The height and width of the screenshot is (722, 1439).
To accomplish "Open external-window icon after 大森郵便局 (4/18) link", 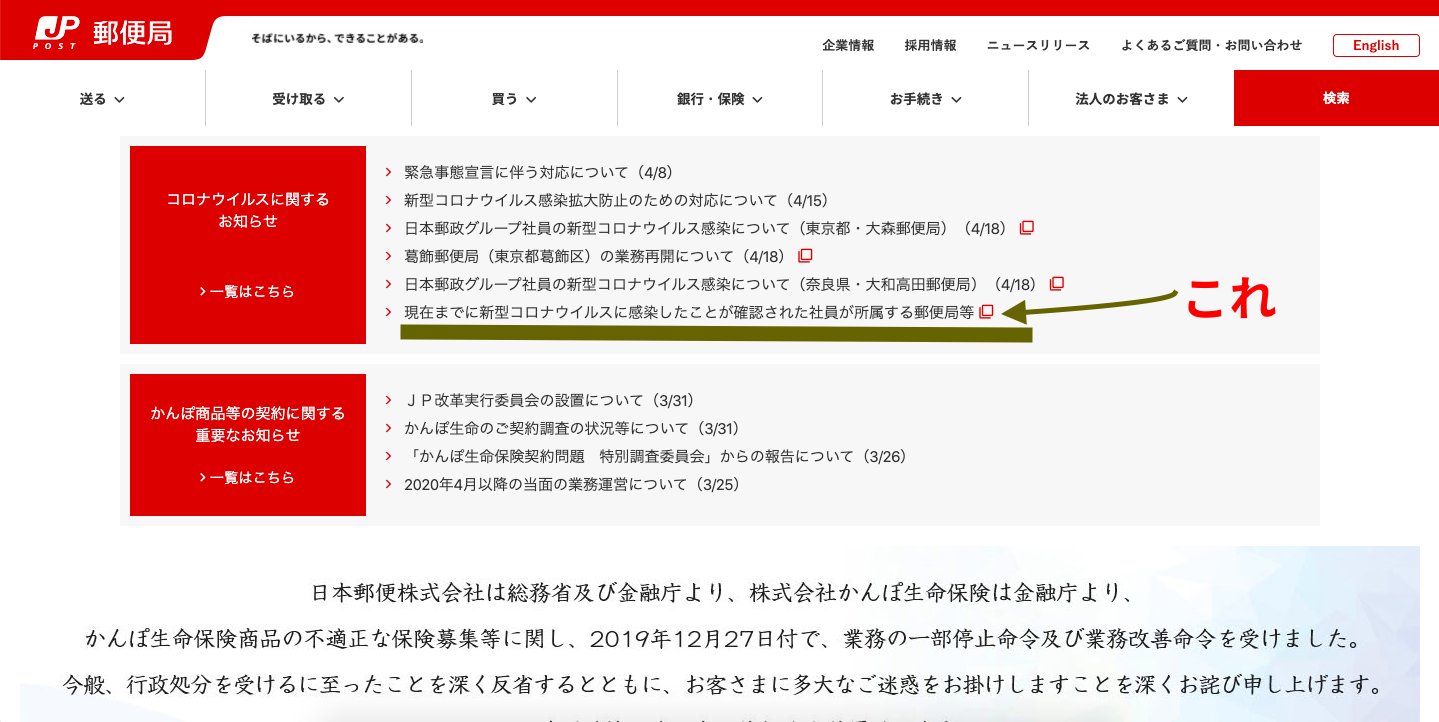I will [x=1026, y=228].
